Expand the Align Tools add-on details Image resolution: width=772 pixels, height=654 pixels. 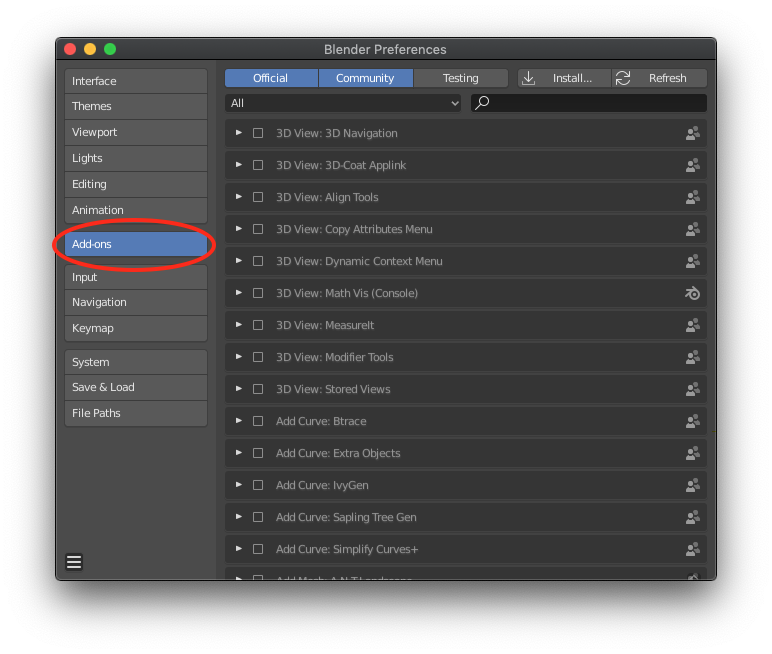[x=239, y=196]
